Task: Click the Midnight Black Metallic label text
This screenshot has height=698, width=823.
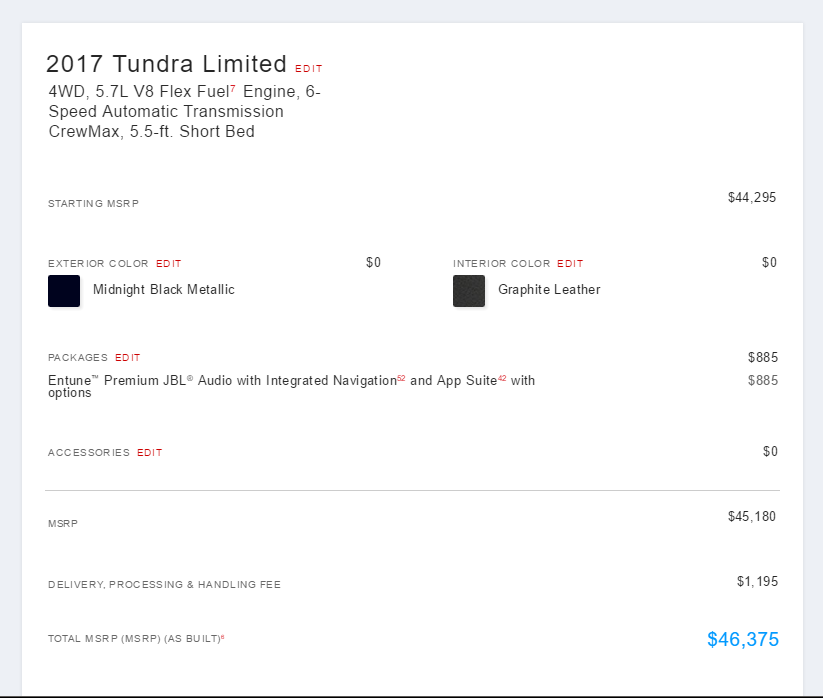Action: click(164, 290)
